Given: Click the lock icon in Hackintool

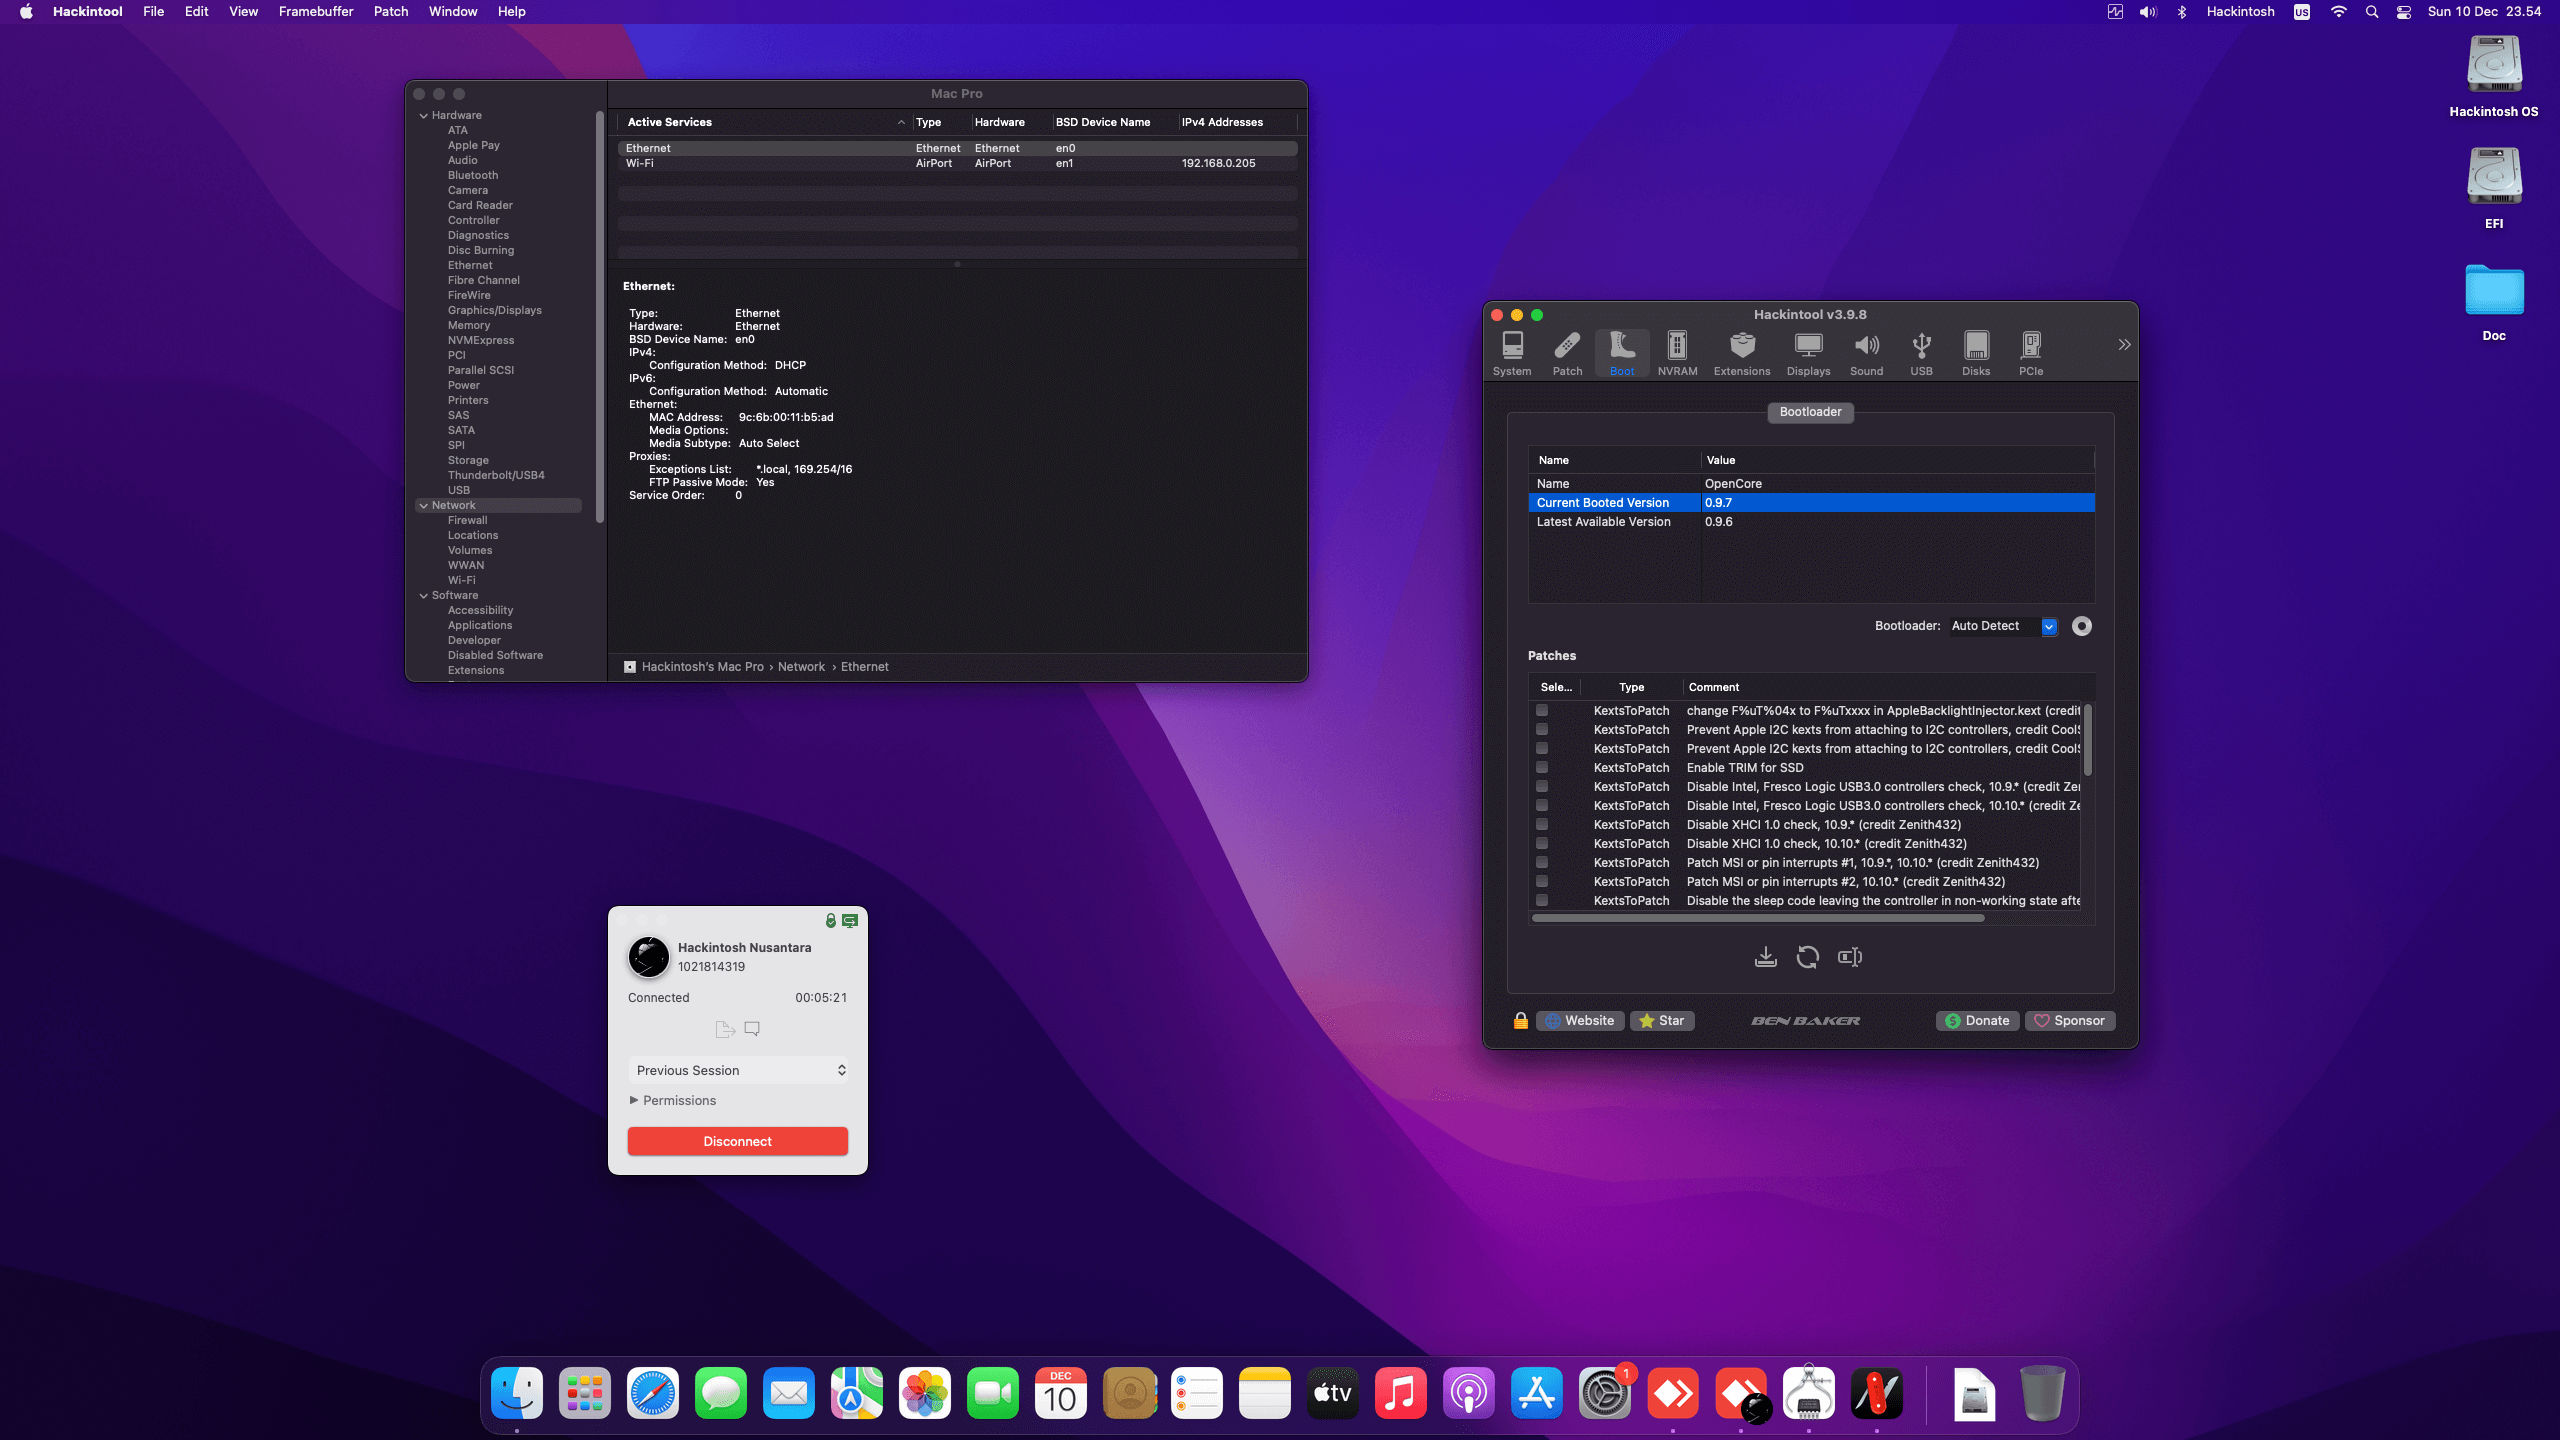Looking at the screenshot, I should point(1520,1020).
